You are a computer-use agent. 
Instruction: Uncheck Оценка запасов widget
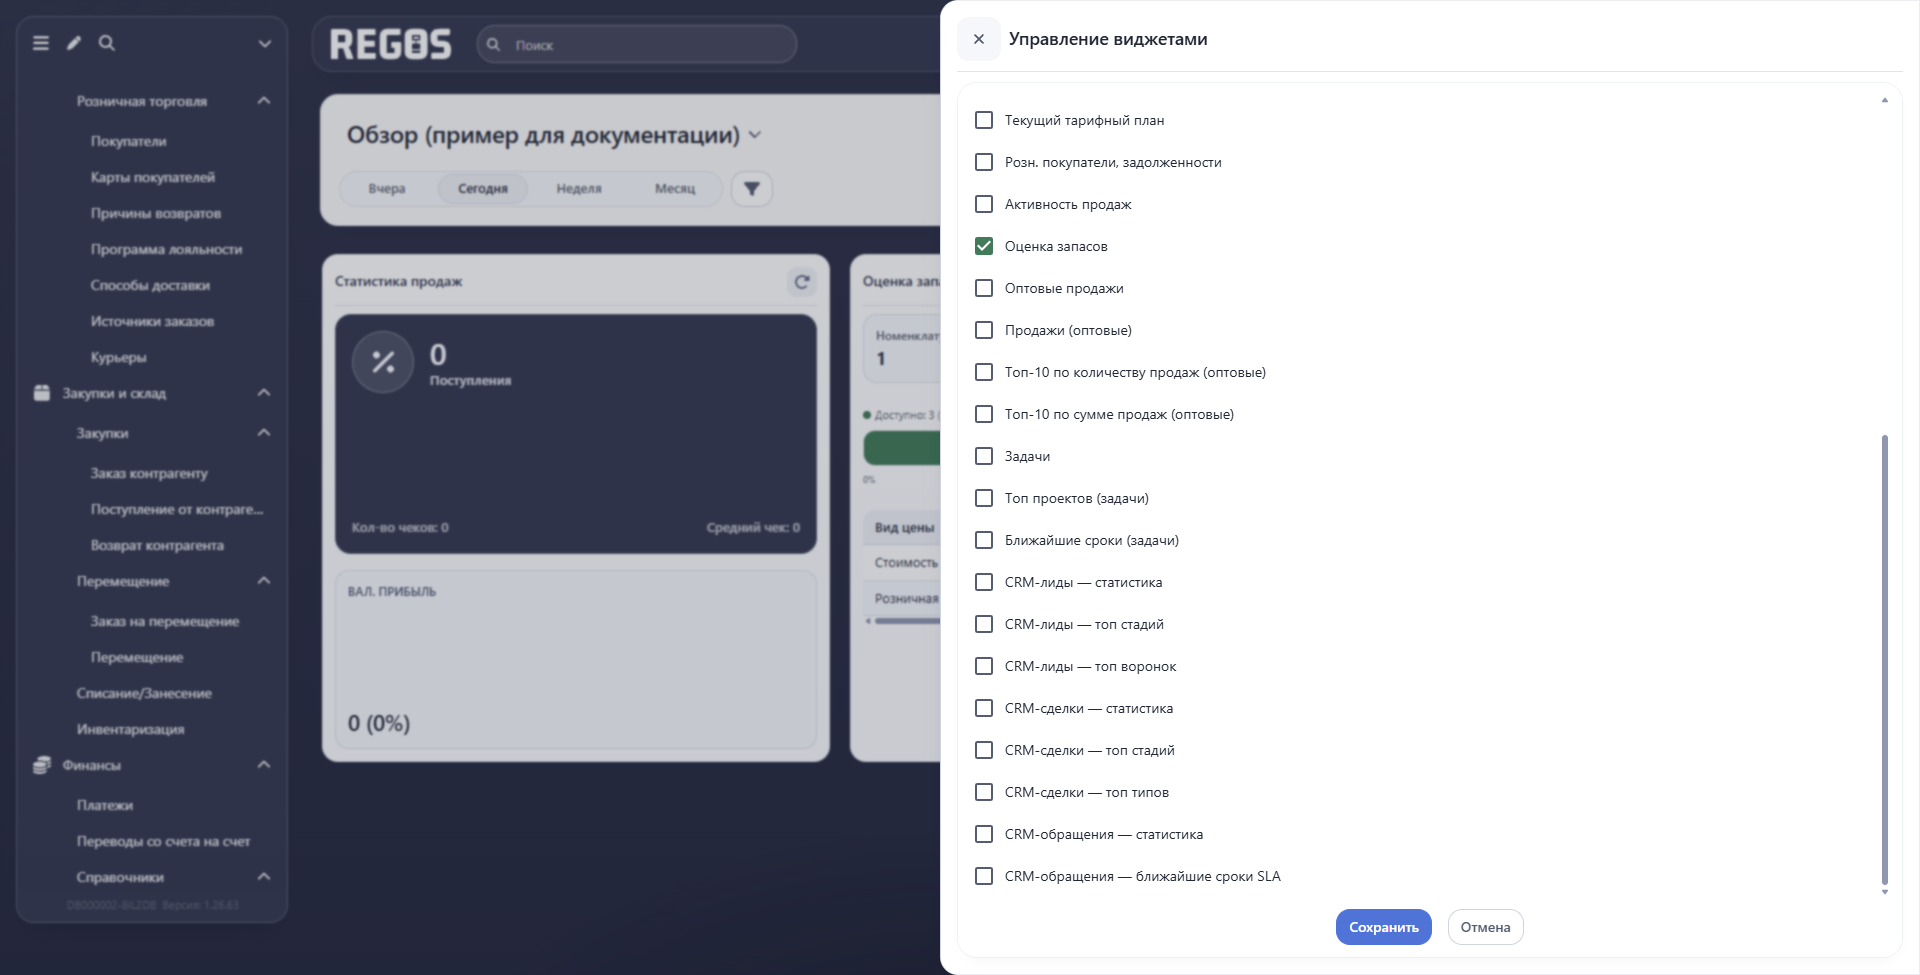coord(984,246)
